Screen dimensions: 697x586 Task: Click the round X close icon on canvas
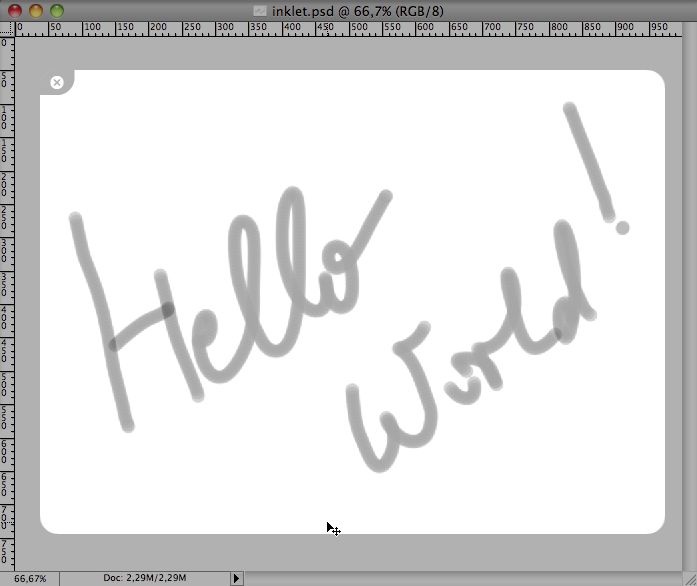[x=57, y=83]
